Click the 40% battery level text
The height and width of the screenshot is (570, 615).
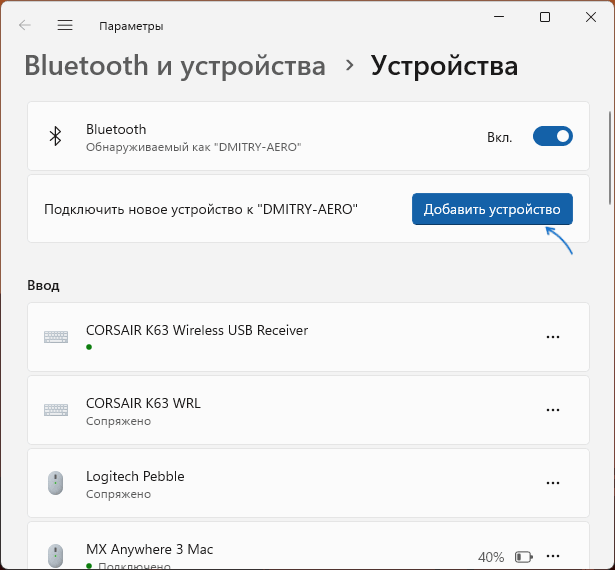(x=491, y=557)
